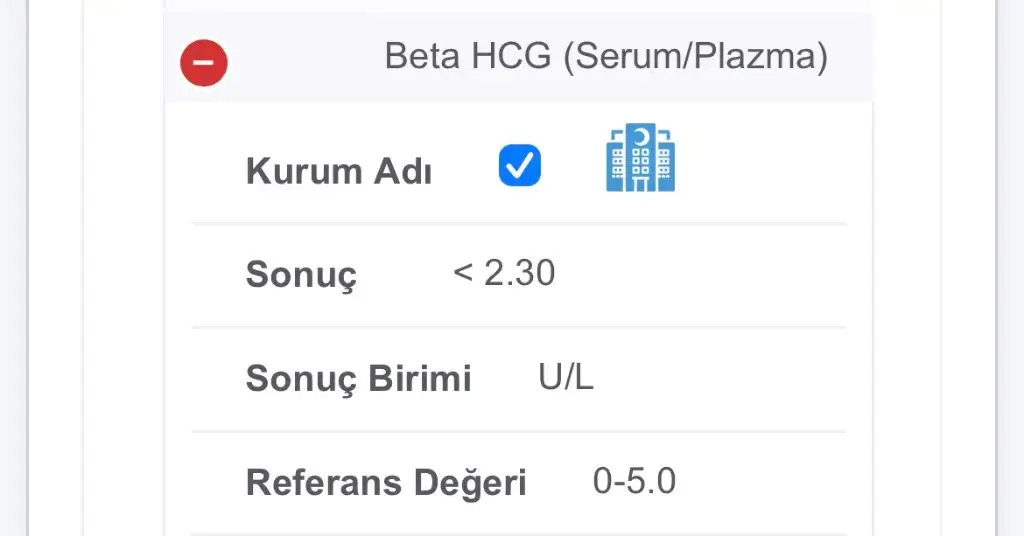Select the Sonuç label
This screenshot has height=536, width=1024.
coord(301,275)
